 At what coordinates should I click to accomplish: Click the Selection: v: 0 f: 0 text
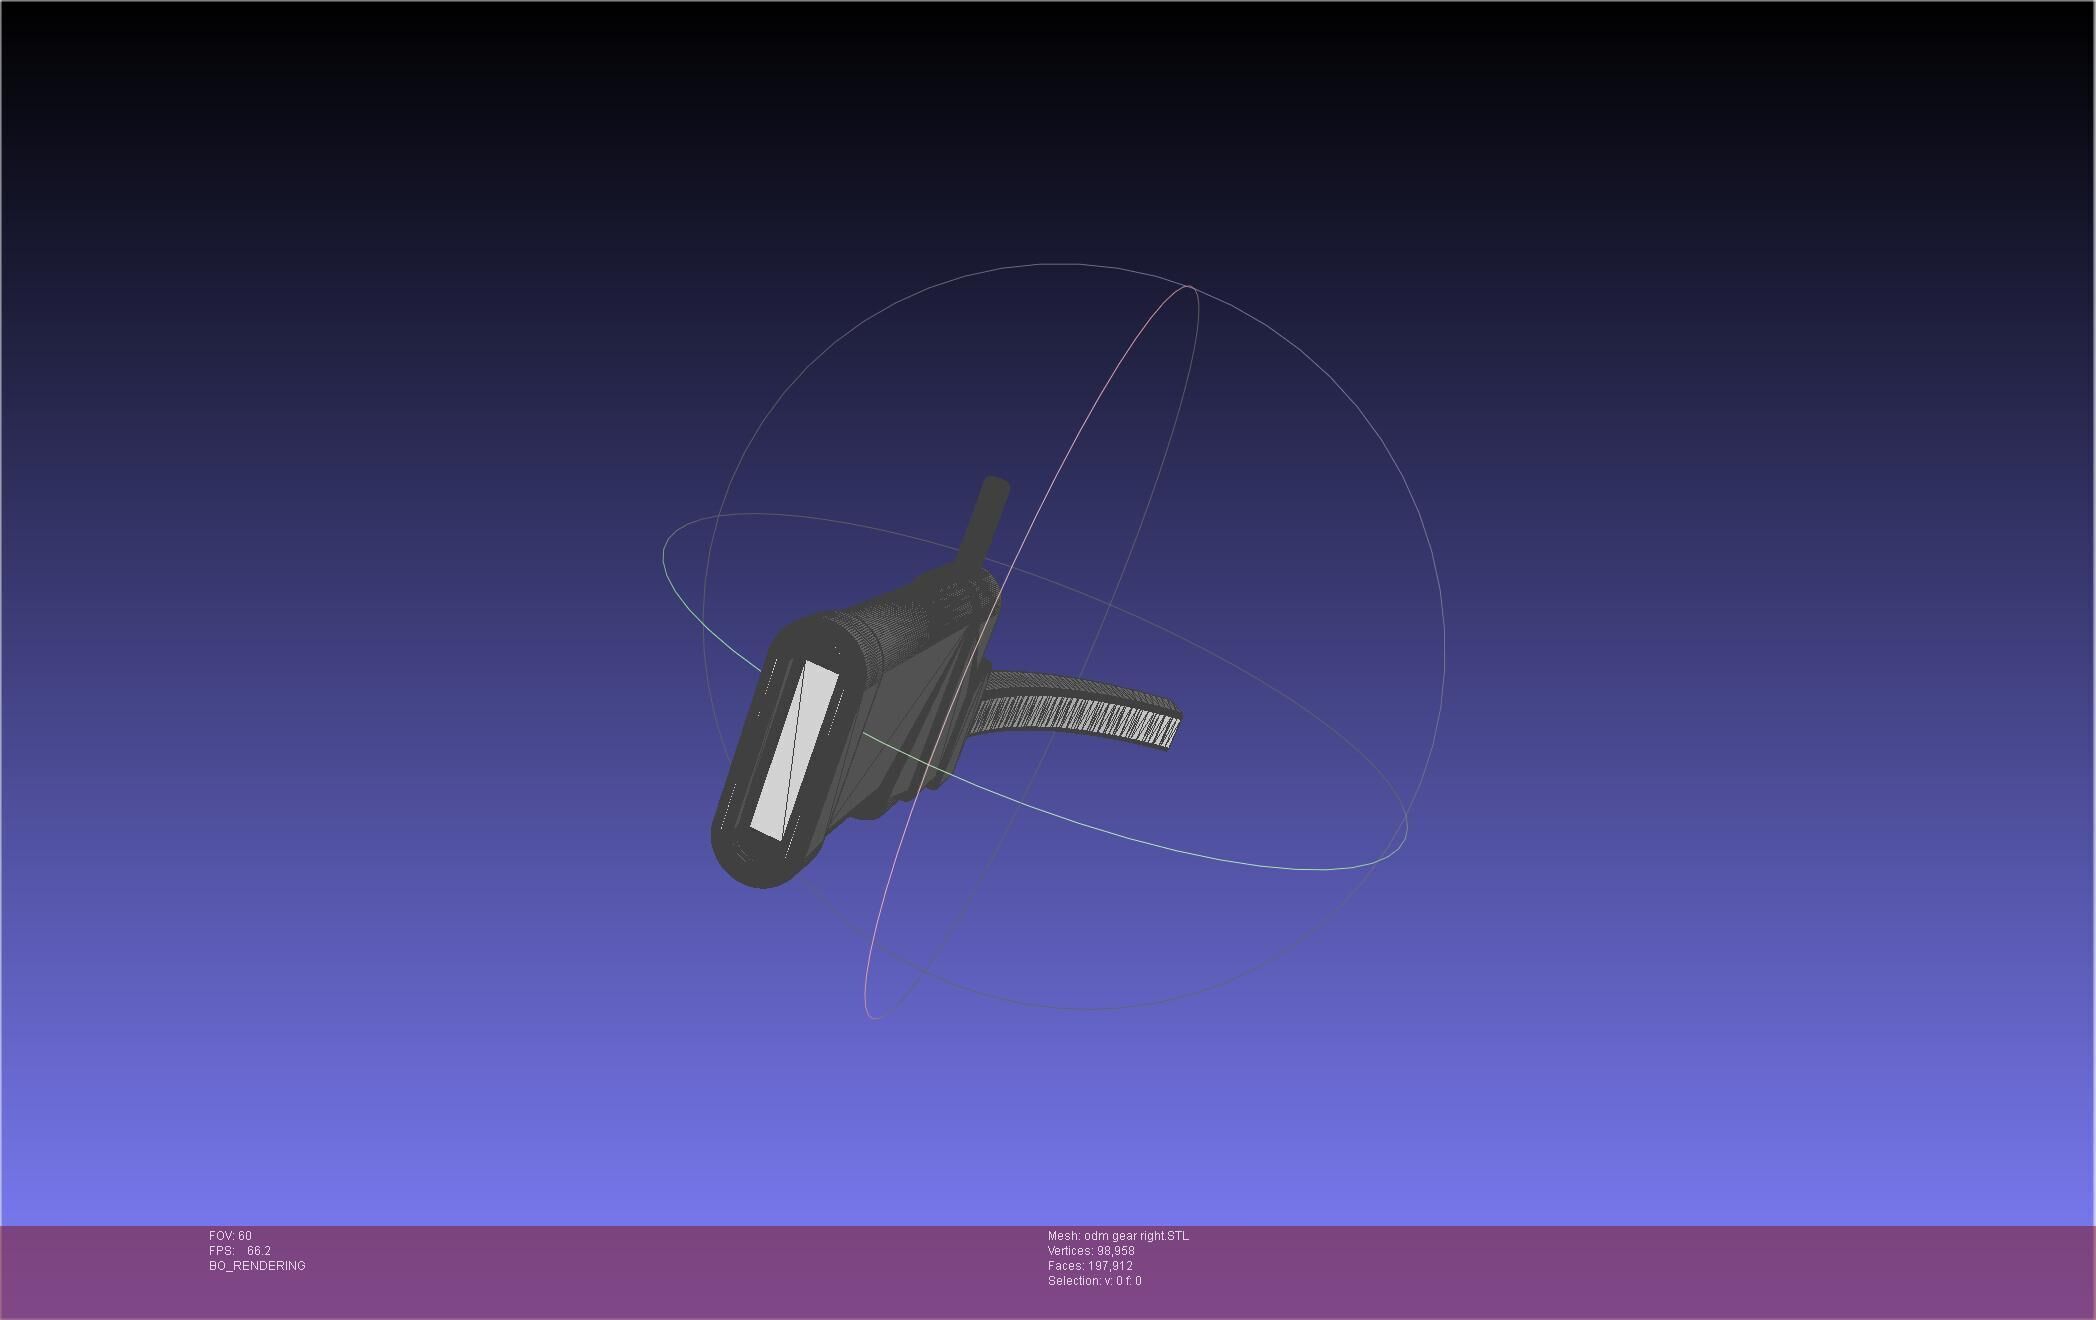click(1094, 1281)
